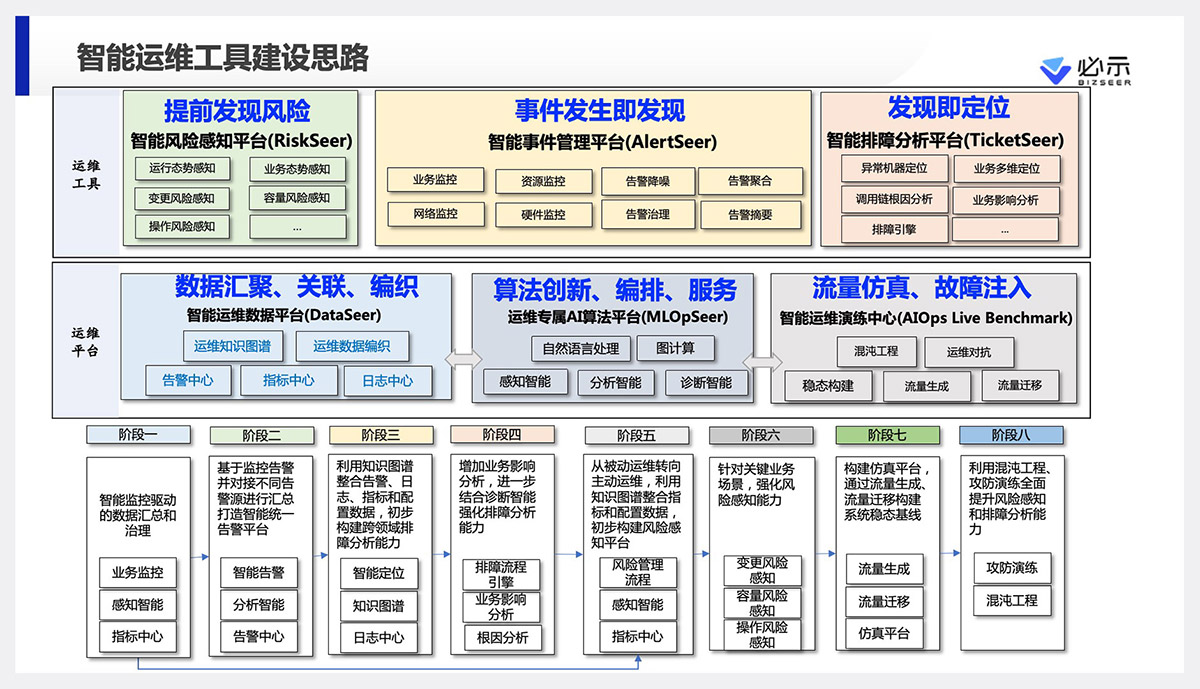Click the 自然语言处理 box

(x=581, y=349)
